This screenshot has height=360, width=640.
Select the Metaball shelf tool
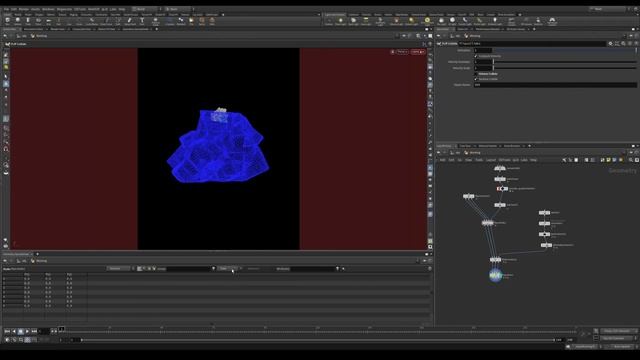coord(181,21)
